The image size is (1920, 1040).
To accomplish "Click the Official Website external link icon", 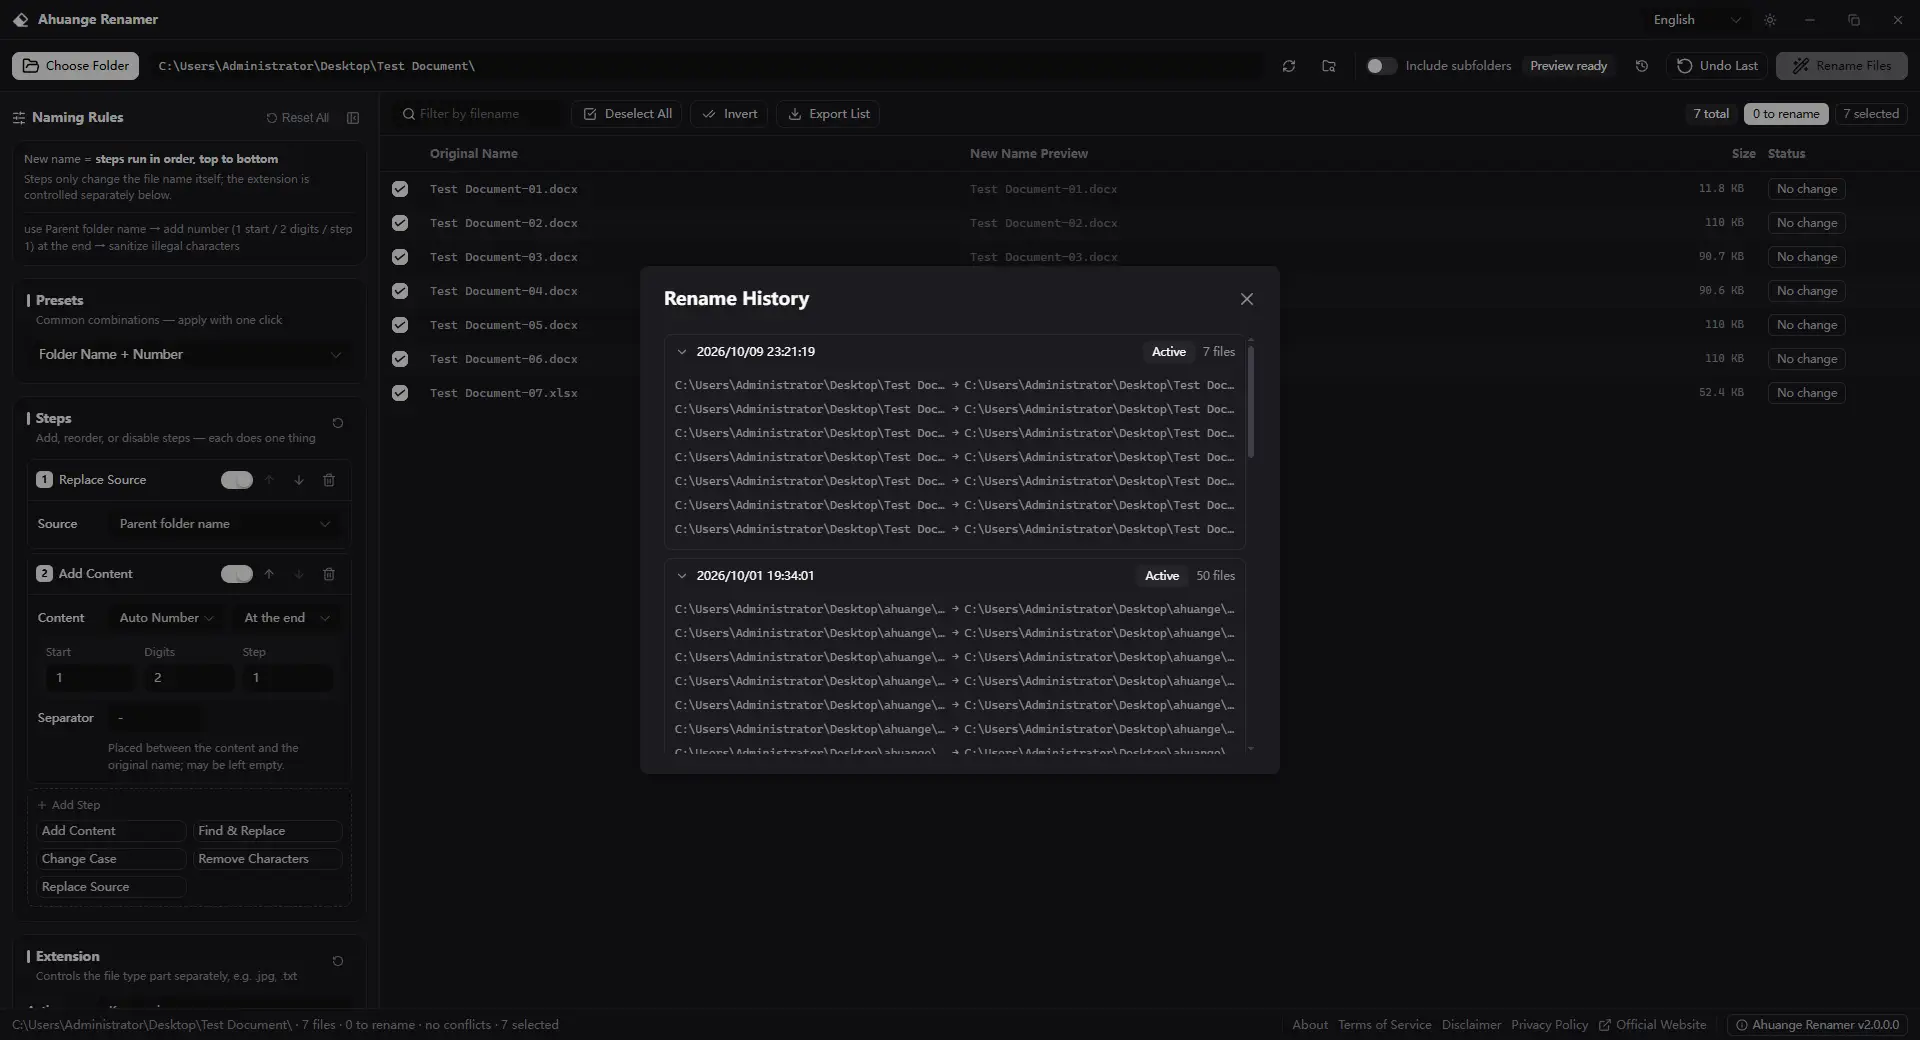I will pyautogui.click(x=1605, y=1025).
